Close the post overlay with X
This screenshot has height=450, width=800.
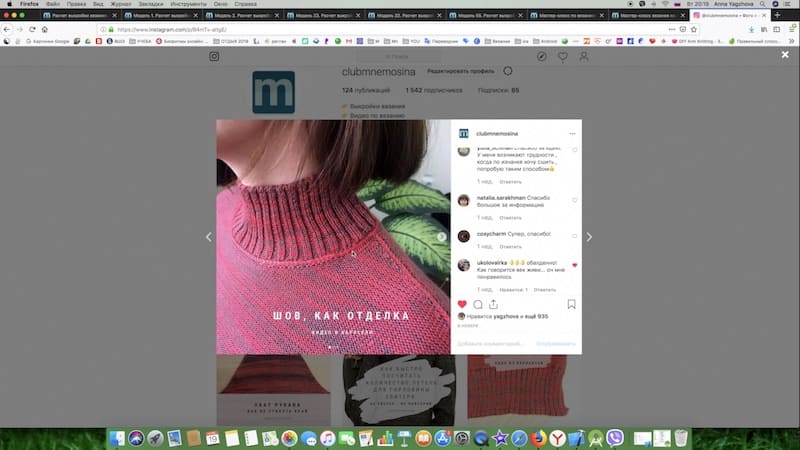785,55
